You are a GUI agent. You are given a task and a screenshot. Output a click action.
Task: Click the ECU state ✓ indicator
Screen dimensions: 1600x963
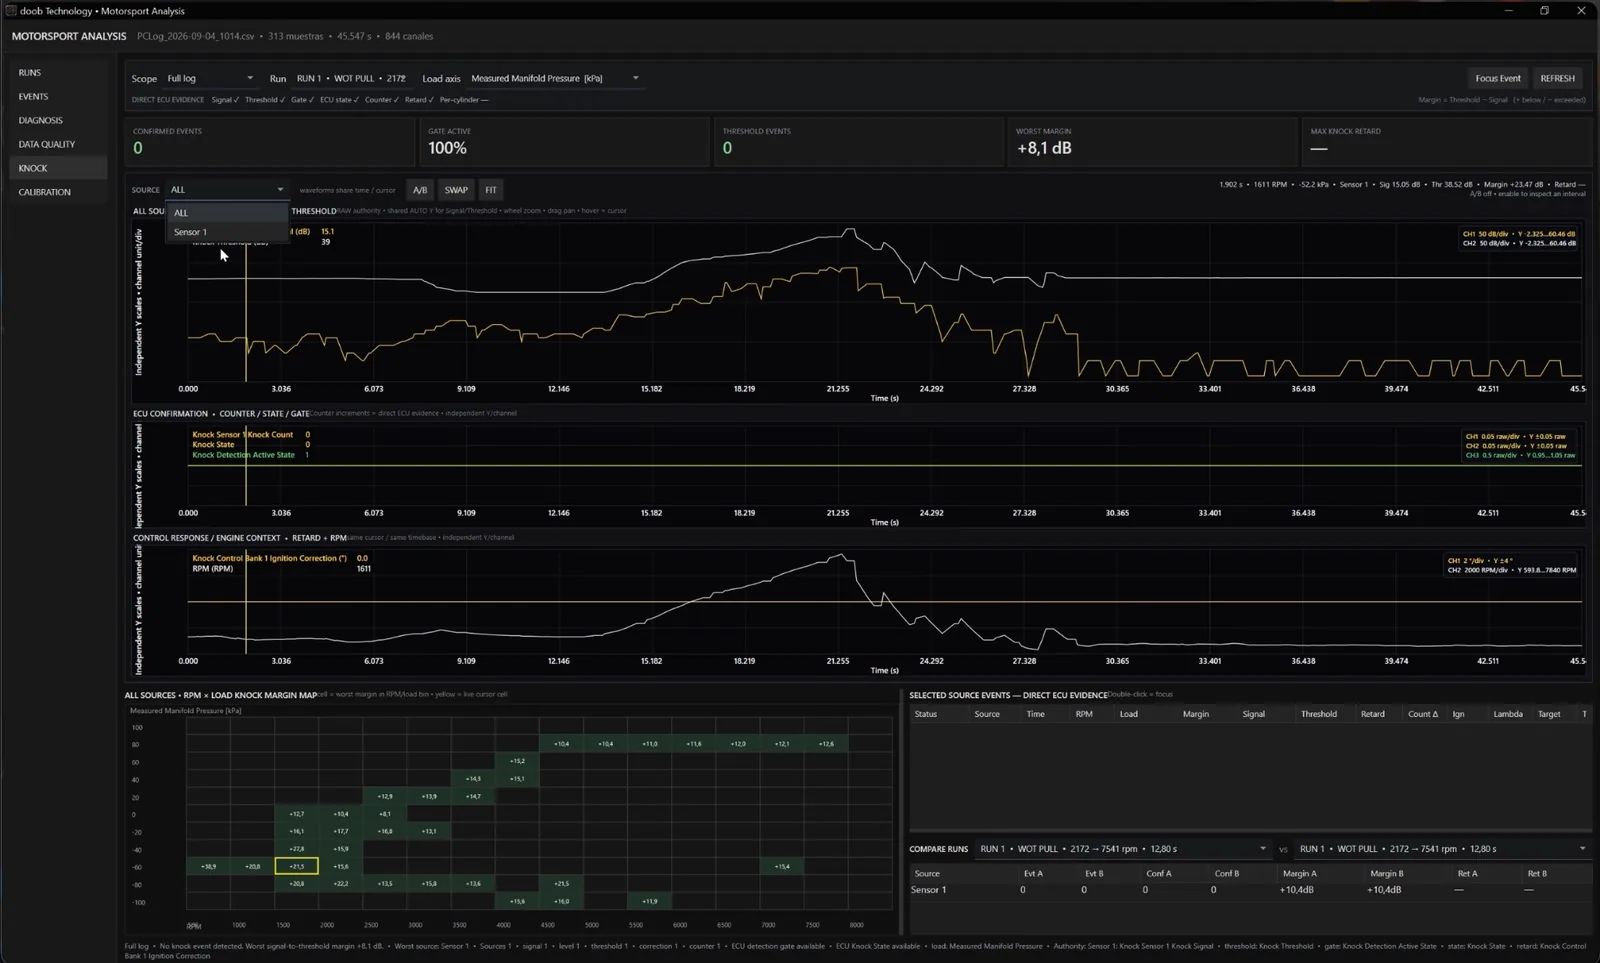(x=339, y=100)
